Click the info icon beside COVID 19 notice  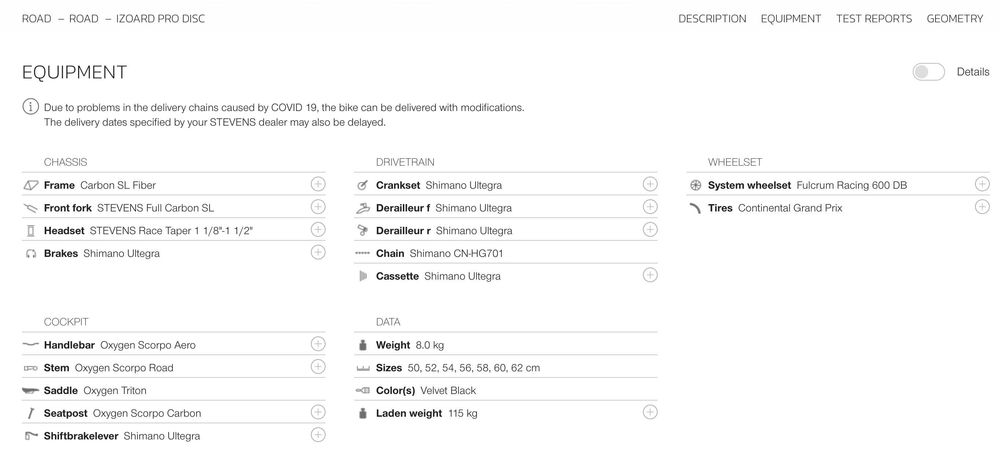coord(31,107)
